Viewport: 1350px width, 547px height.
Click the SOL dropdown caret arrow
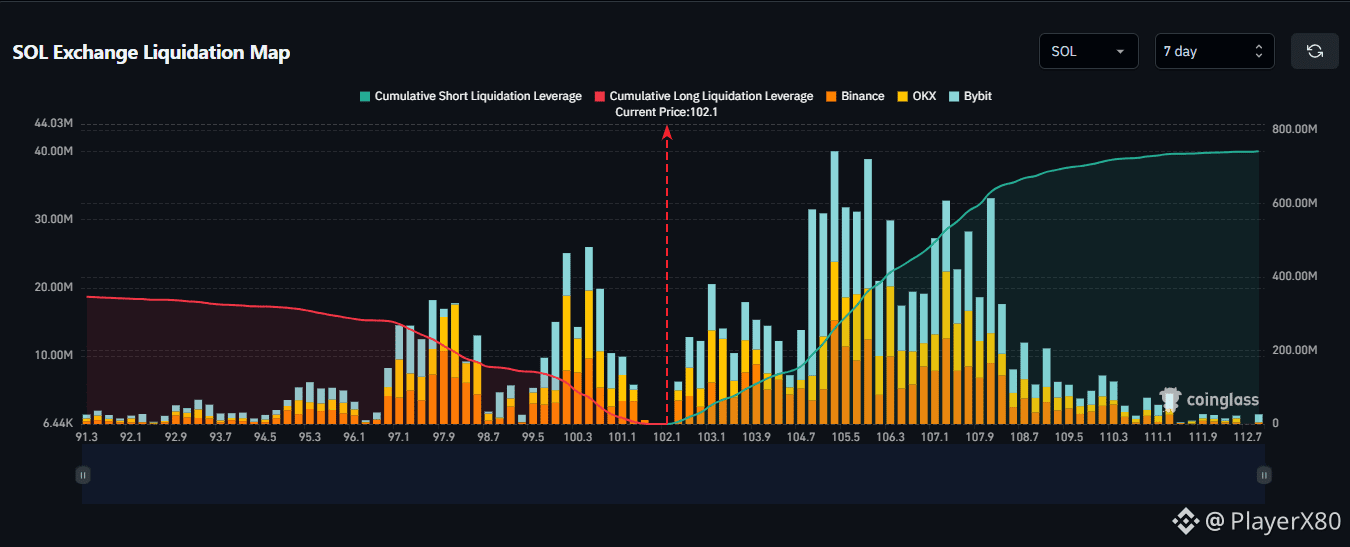(1120, 51)
